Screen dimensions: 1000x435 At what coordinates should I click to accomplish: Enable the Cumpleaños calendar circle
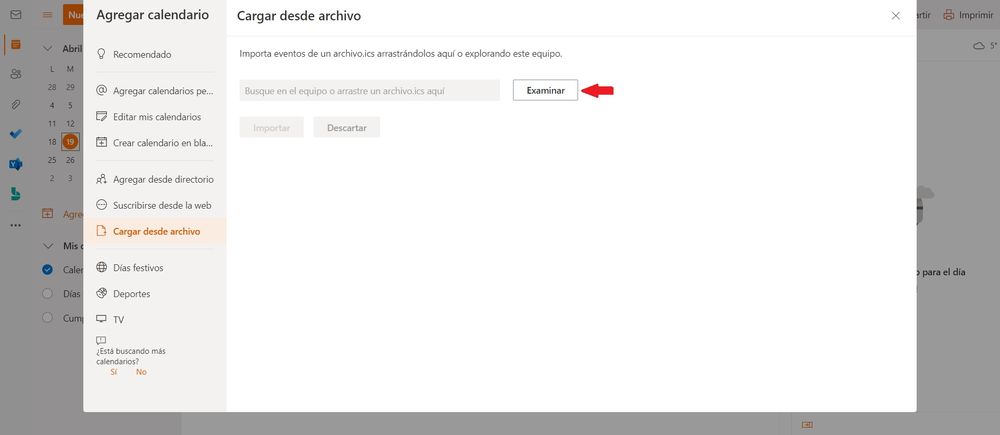pyautogui.click(x=47, y=318)
